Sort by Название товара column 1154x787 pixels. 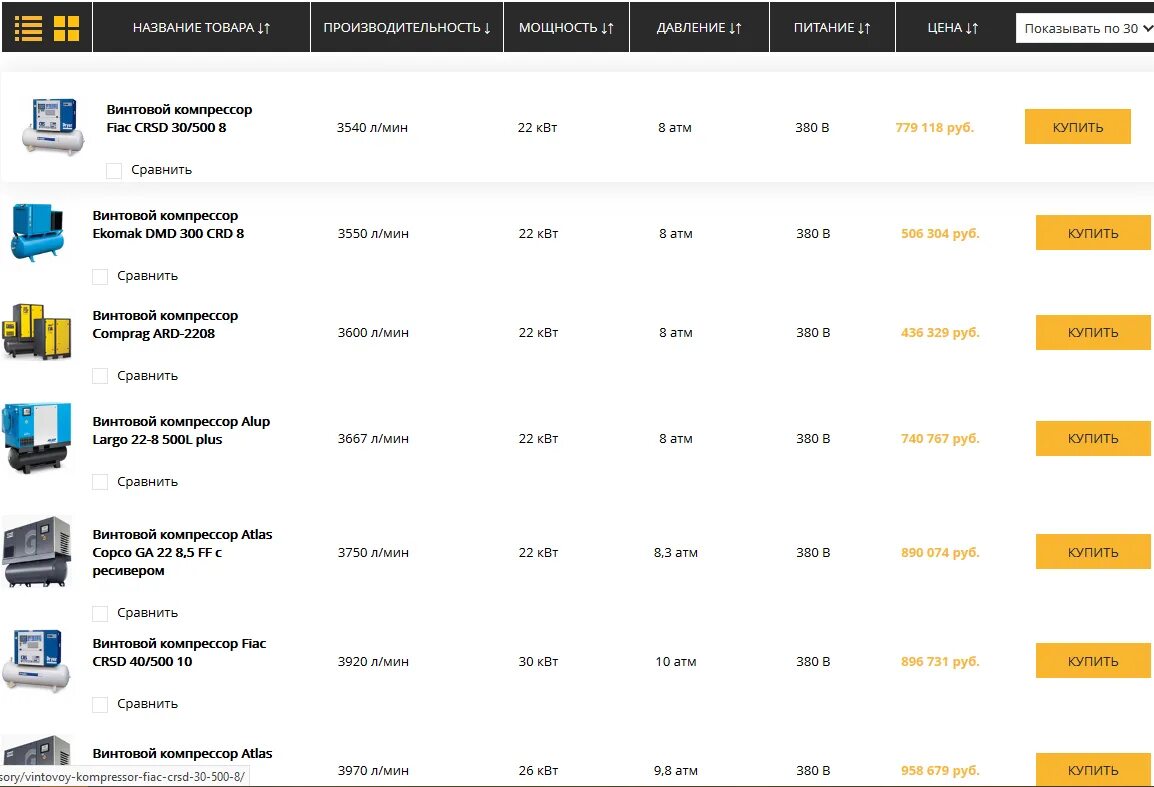[x=201, y=28]
